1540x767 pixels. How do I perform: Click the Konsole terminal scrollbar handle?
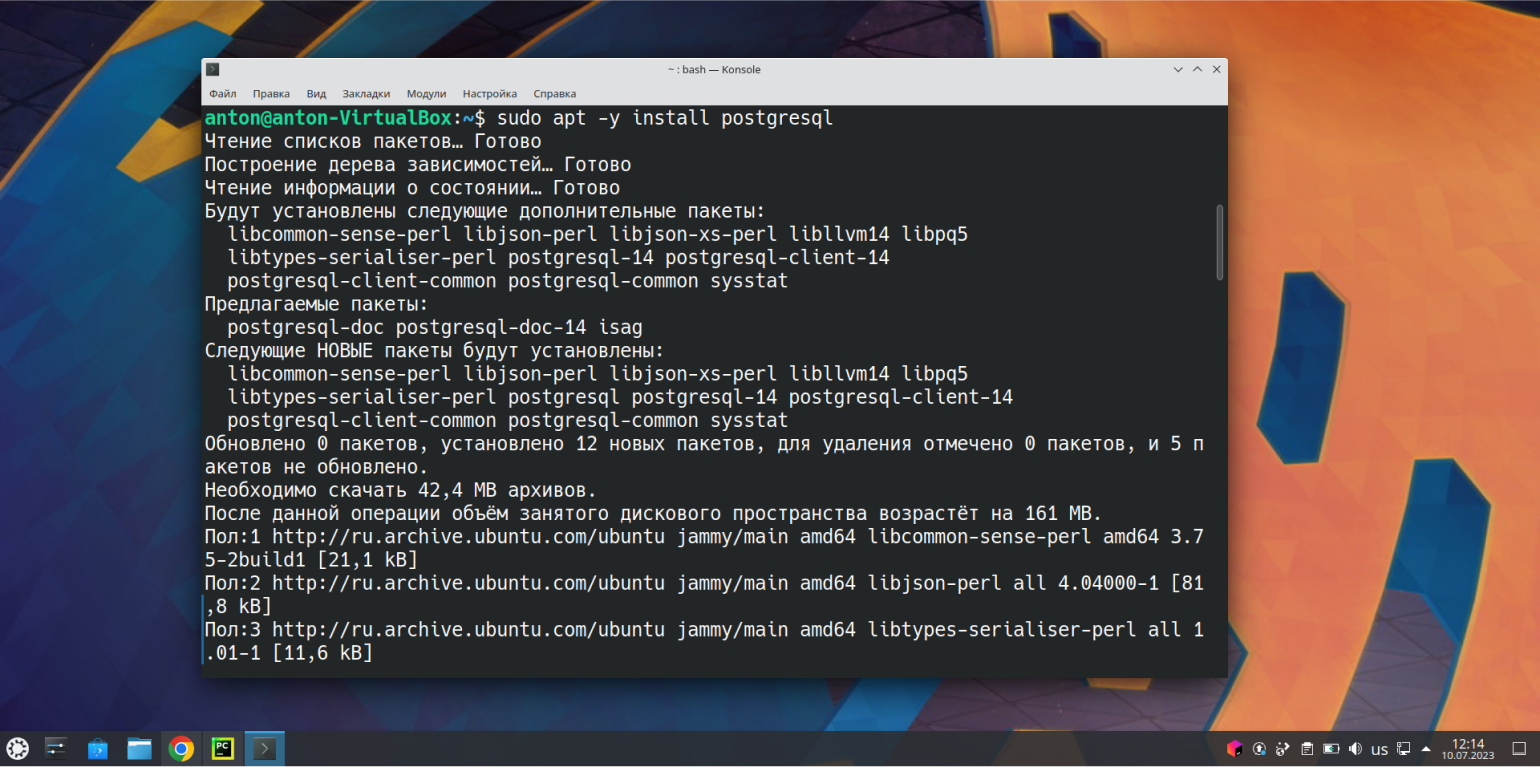coord(1219,243)
